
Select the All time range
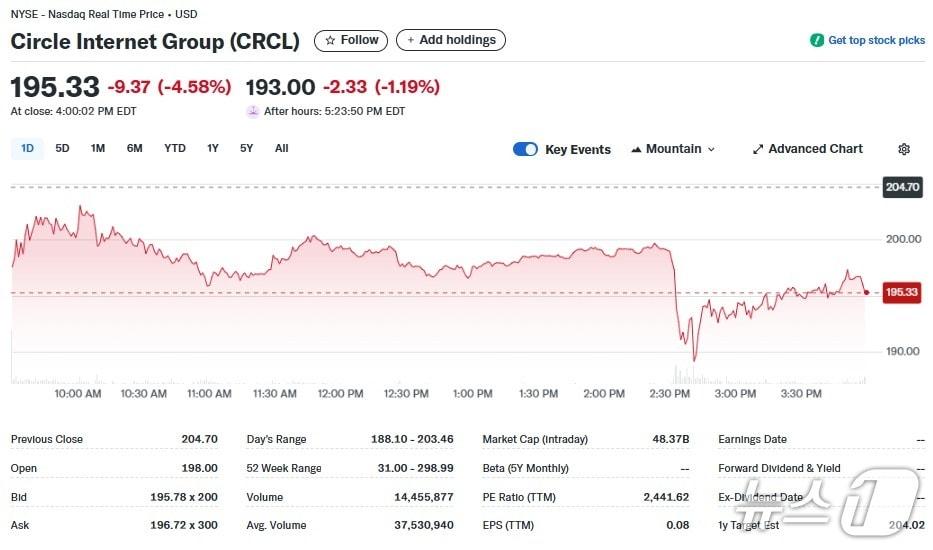(x=282, y=148)
